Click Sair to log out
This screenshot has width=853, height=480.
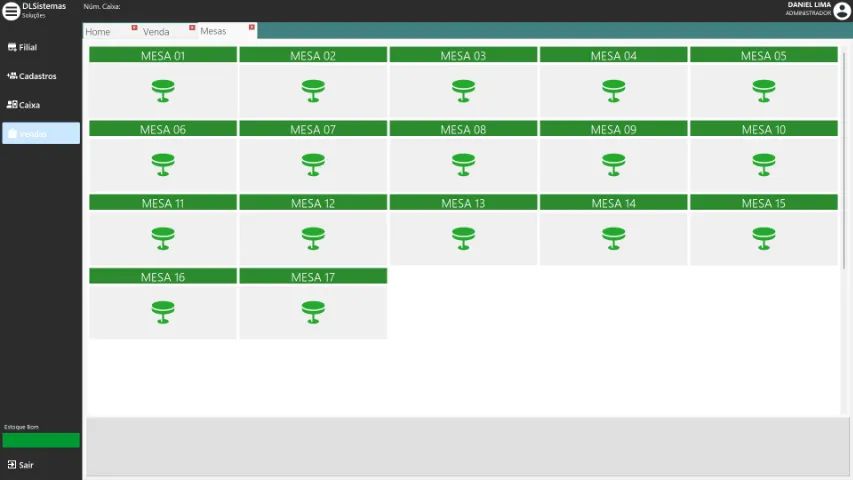click(25, 465)
